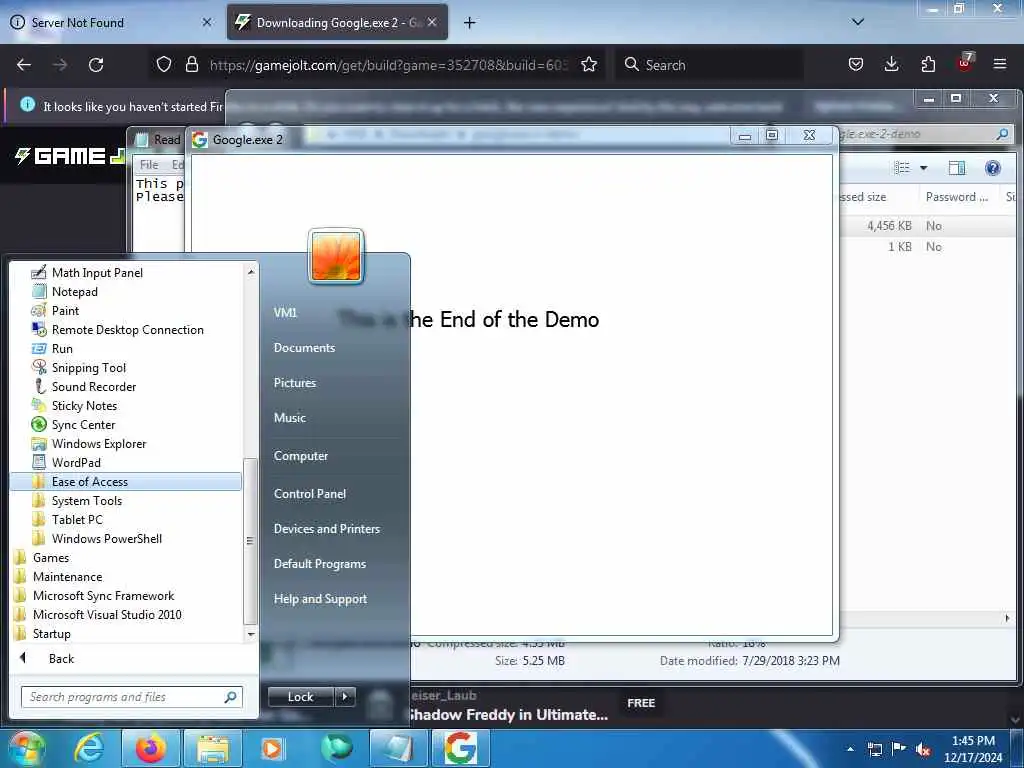This screenshot has width=1024, height=768.
Task: Open Pictures from Start menu
Action: click(x=295, y=383)
